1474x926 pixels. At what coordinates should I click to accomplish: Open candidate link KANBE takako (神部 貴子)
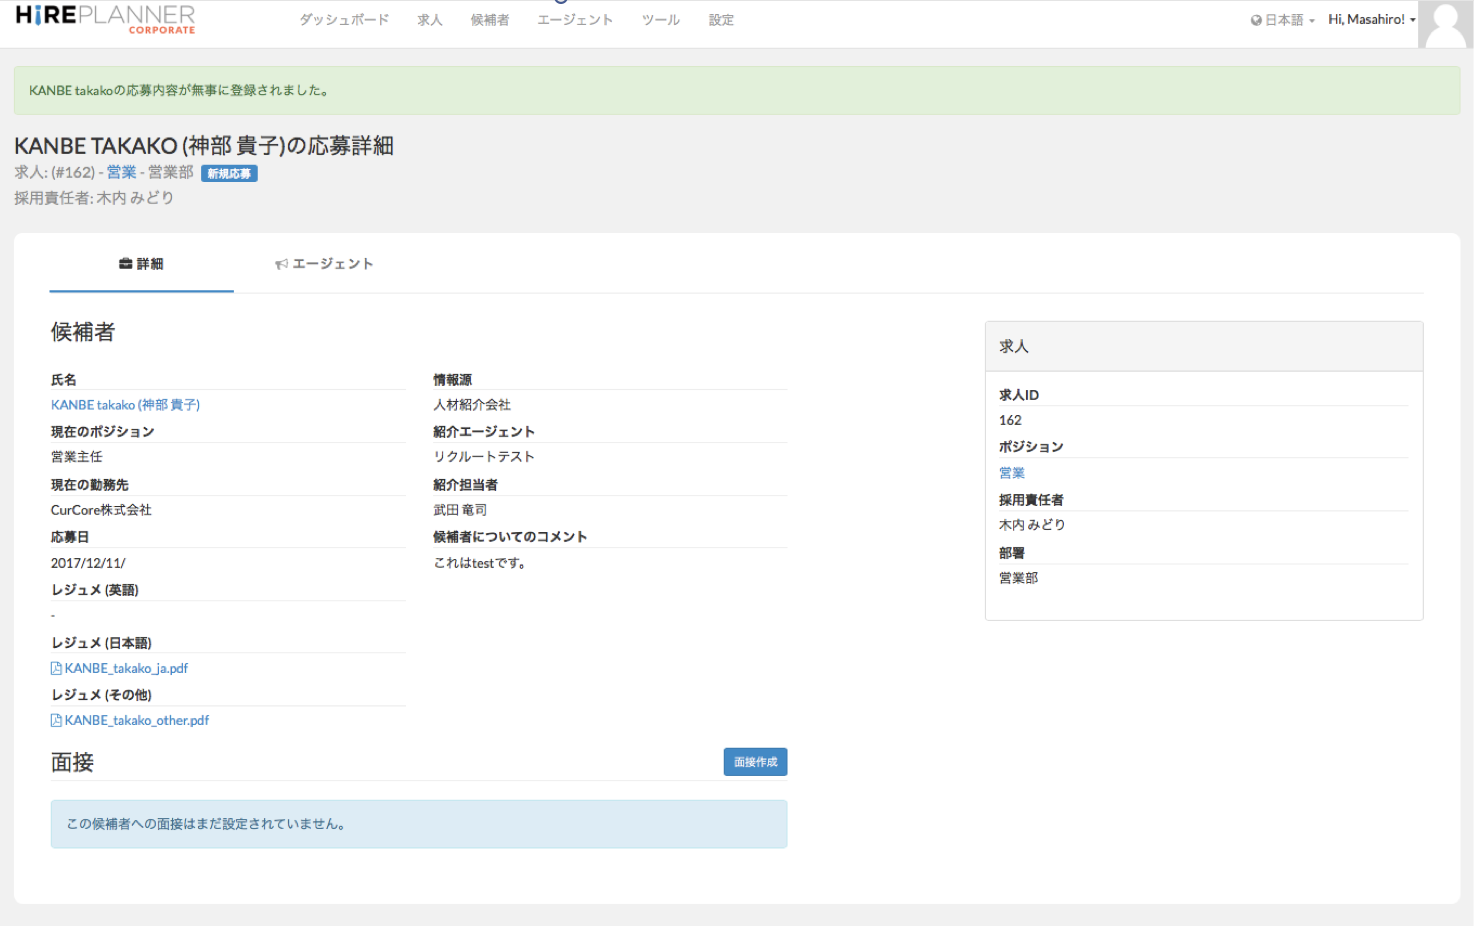coord(125,405)
